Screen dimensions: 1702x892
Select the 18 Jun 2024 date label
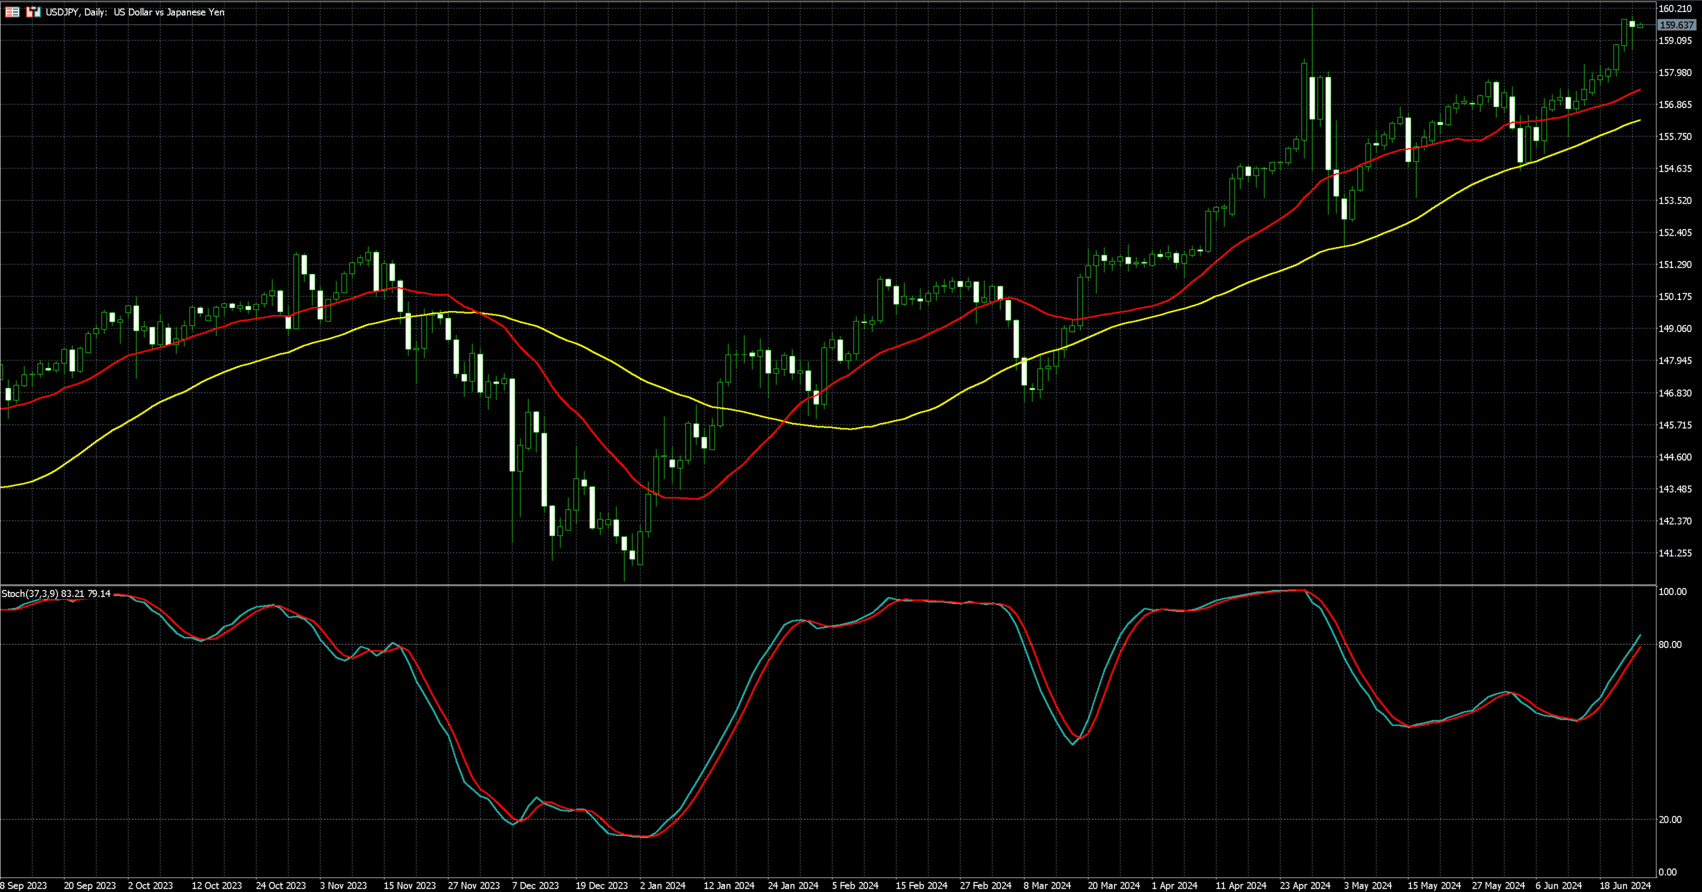click(1625, 885)
